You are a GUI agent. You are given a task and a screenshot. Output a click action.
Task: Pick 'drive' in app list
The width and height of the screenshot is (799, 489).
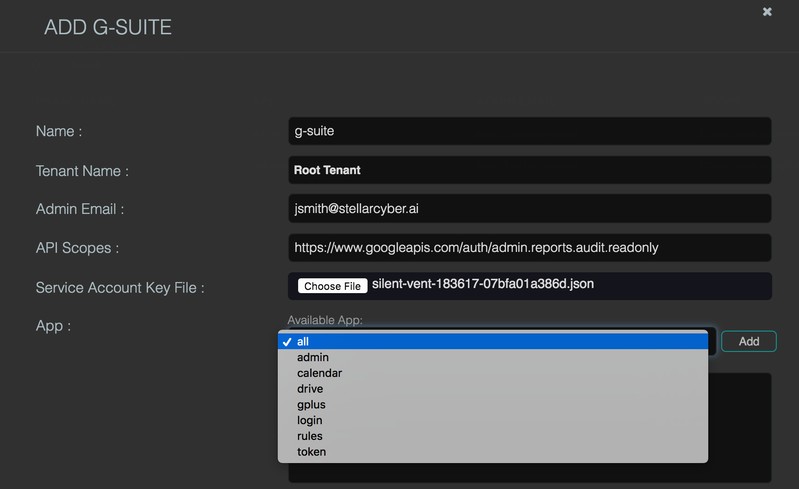(x=493, y=389)
